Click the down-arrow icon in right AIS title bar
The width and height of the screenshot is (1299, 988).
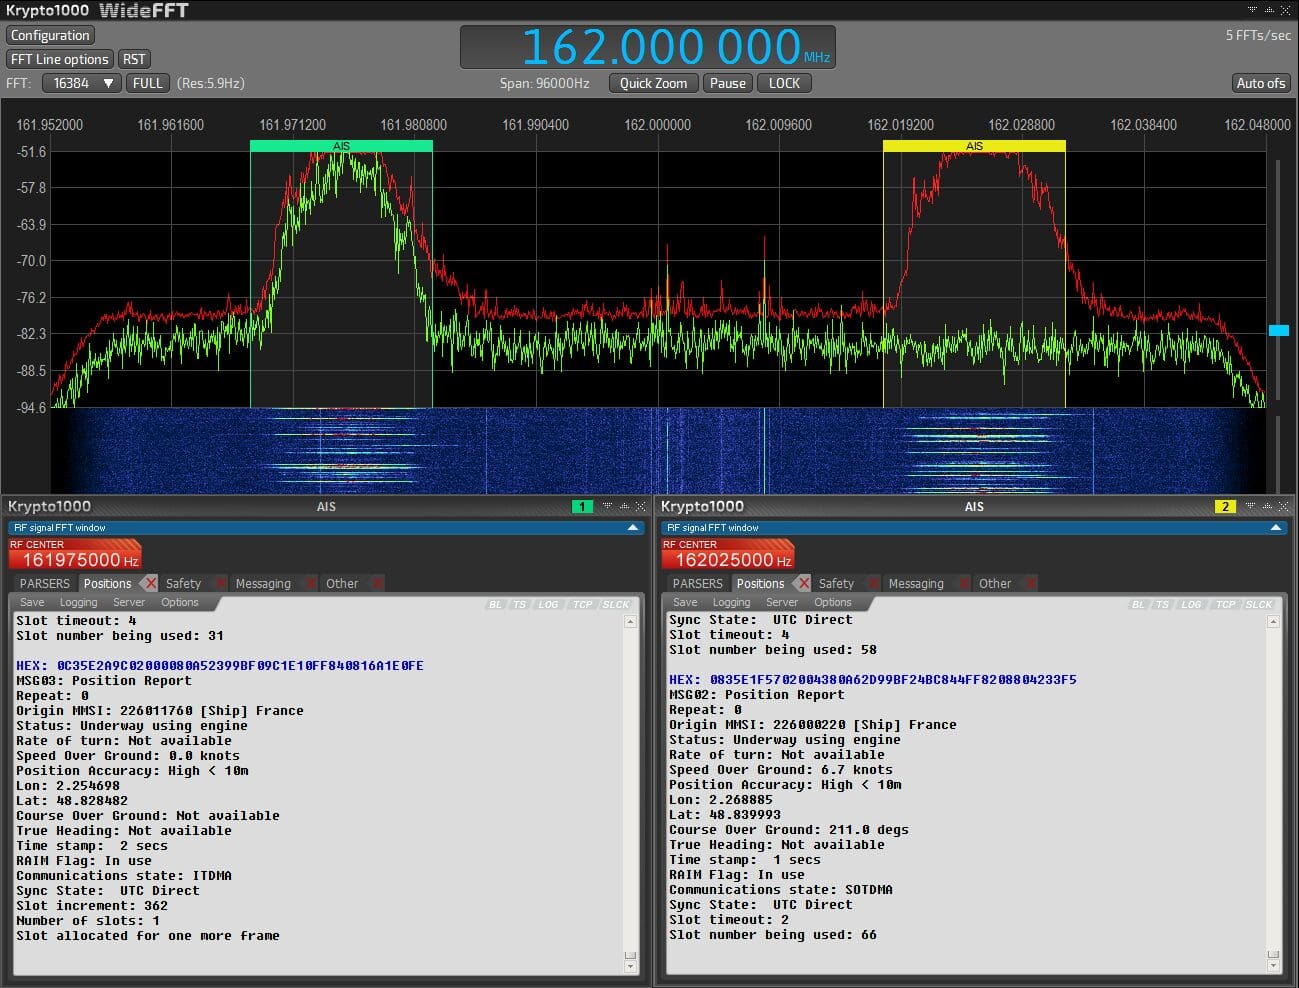point(1250,506)
